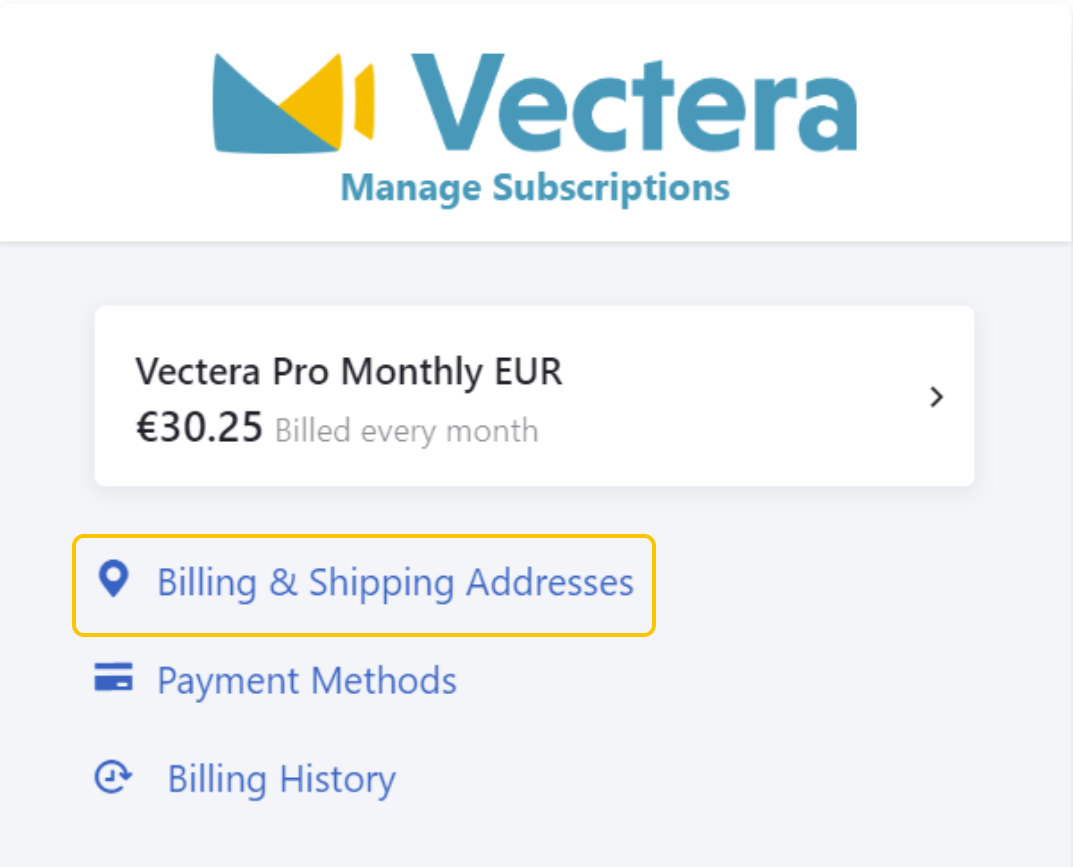Viewport: 1073px width, 867px height.
Task: Go to Payment Methods
Action: pyautogui.click(x=276, y=680)
